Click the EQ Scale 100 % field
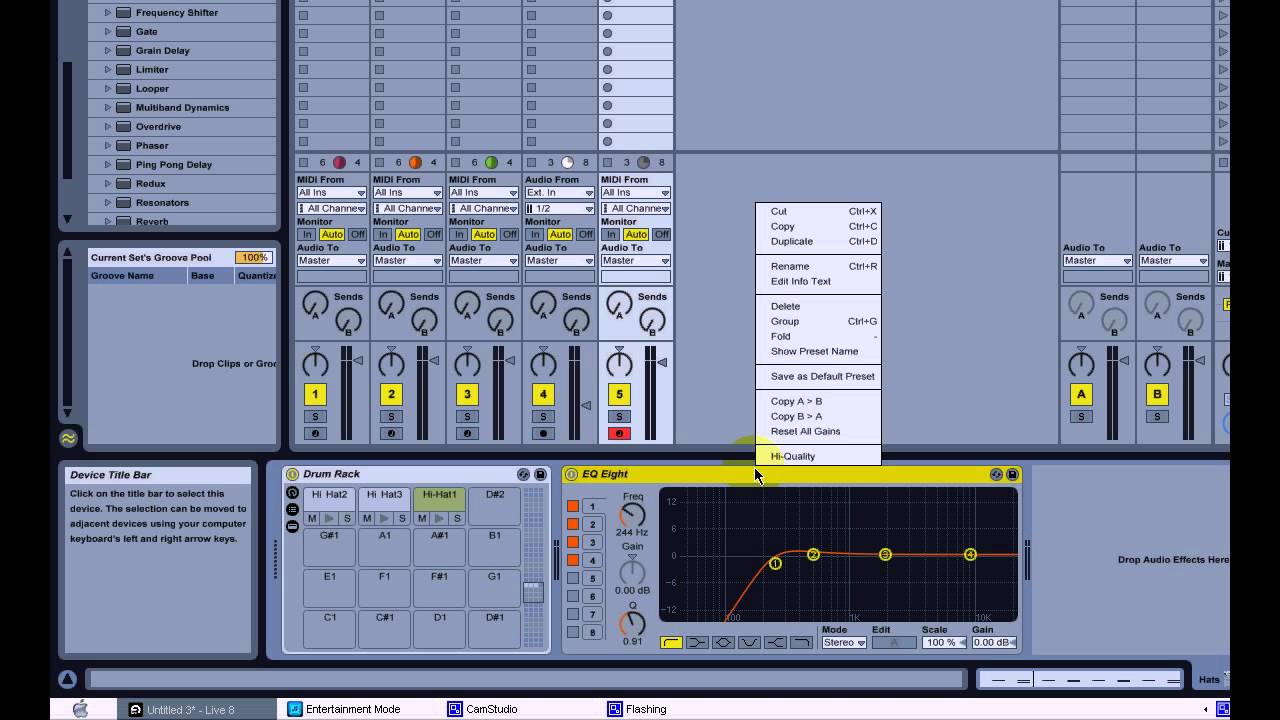 coord(945,642)
